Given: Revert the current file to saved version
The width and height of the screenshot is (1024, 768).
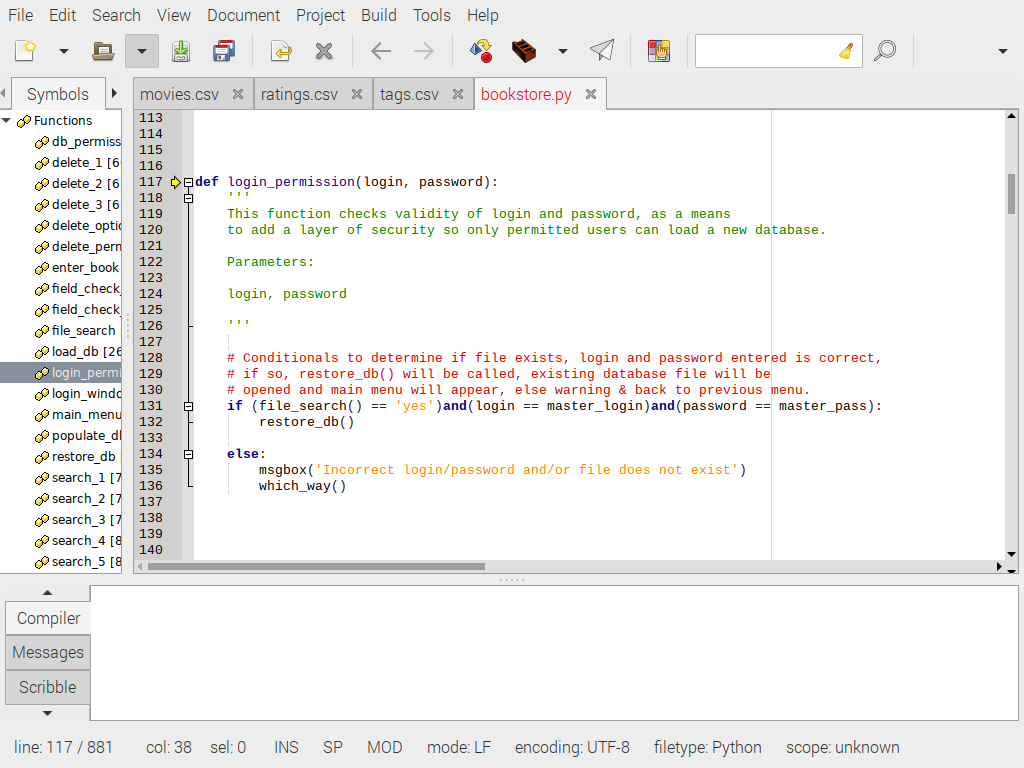Looking at the screenshot, I should click(x=280, y=50).
